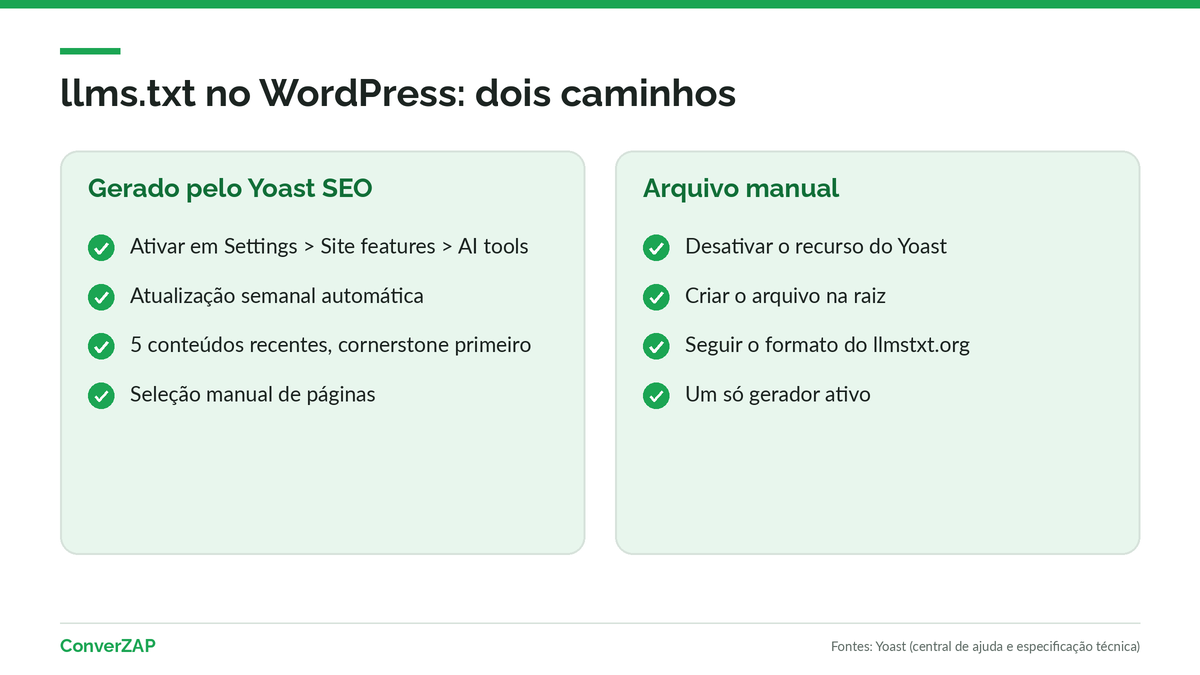
Task: Click the heading 'Gerado pelo Yoast SEO'
Action: pos(230,188)
